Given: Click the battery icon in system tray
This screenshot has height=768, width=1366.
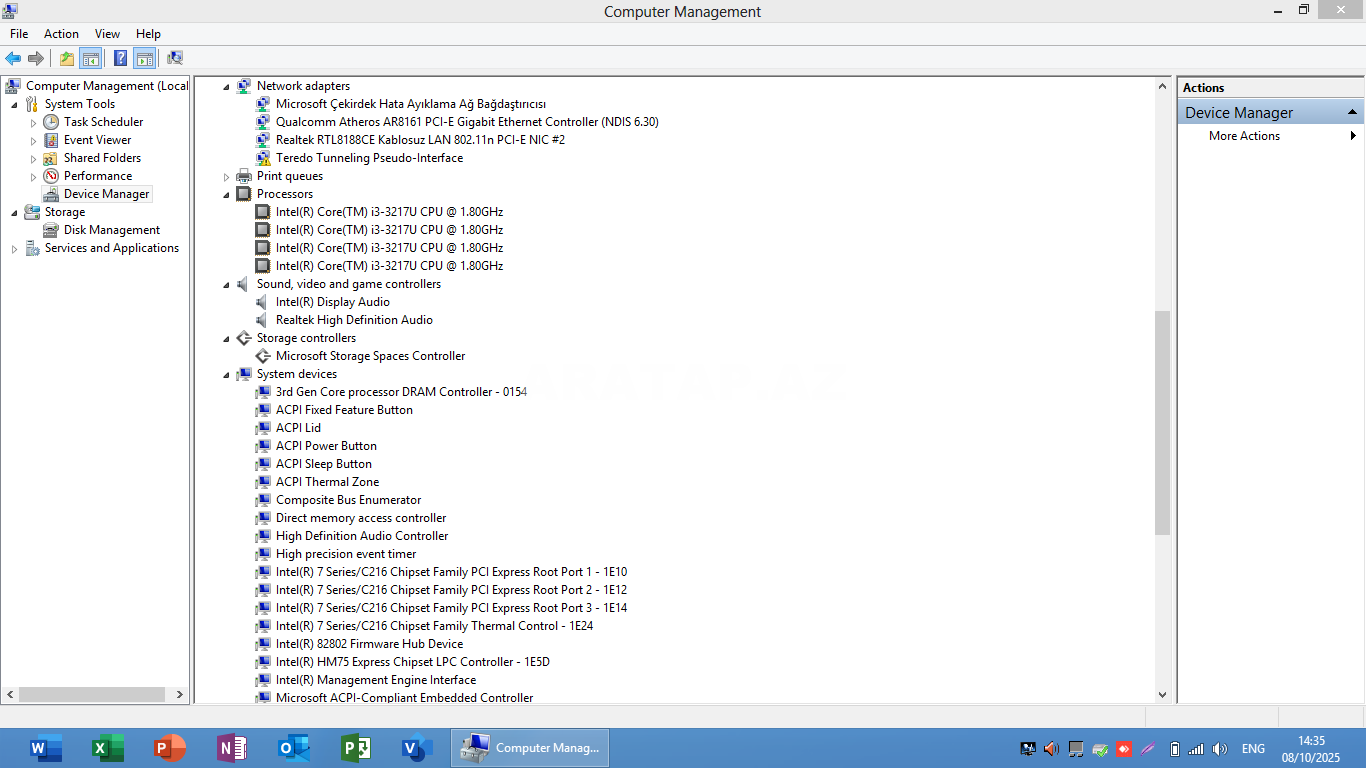Looking at the screenshot, I should click(x=1174, y=748).
